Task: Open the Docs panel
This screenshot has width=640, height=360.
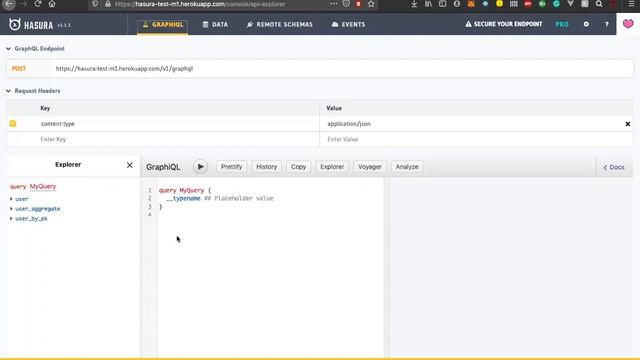Action: click(614, 167)
